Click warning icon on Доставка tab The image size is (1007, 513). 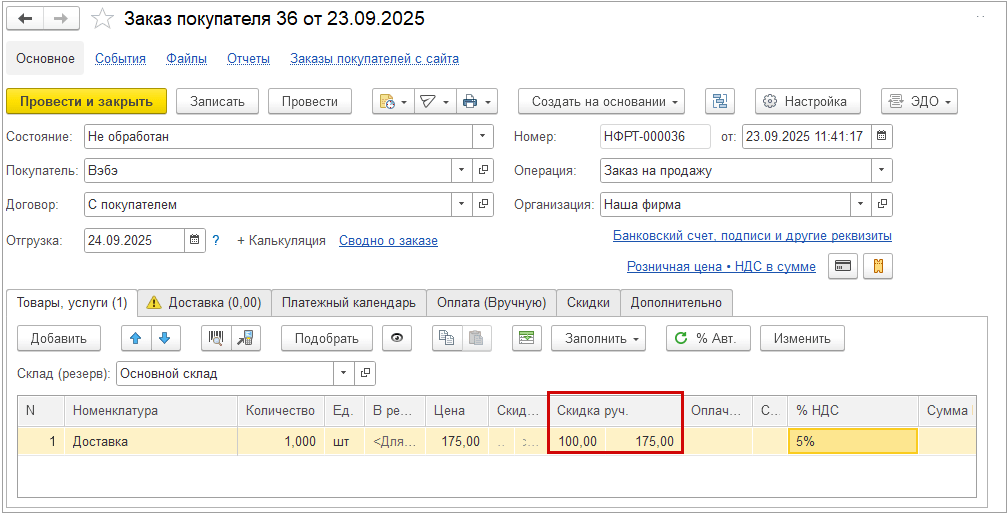coord(153,302)
